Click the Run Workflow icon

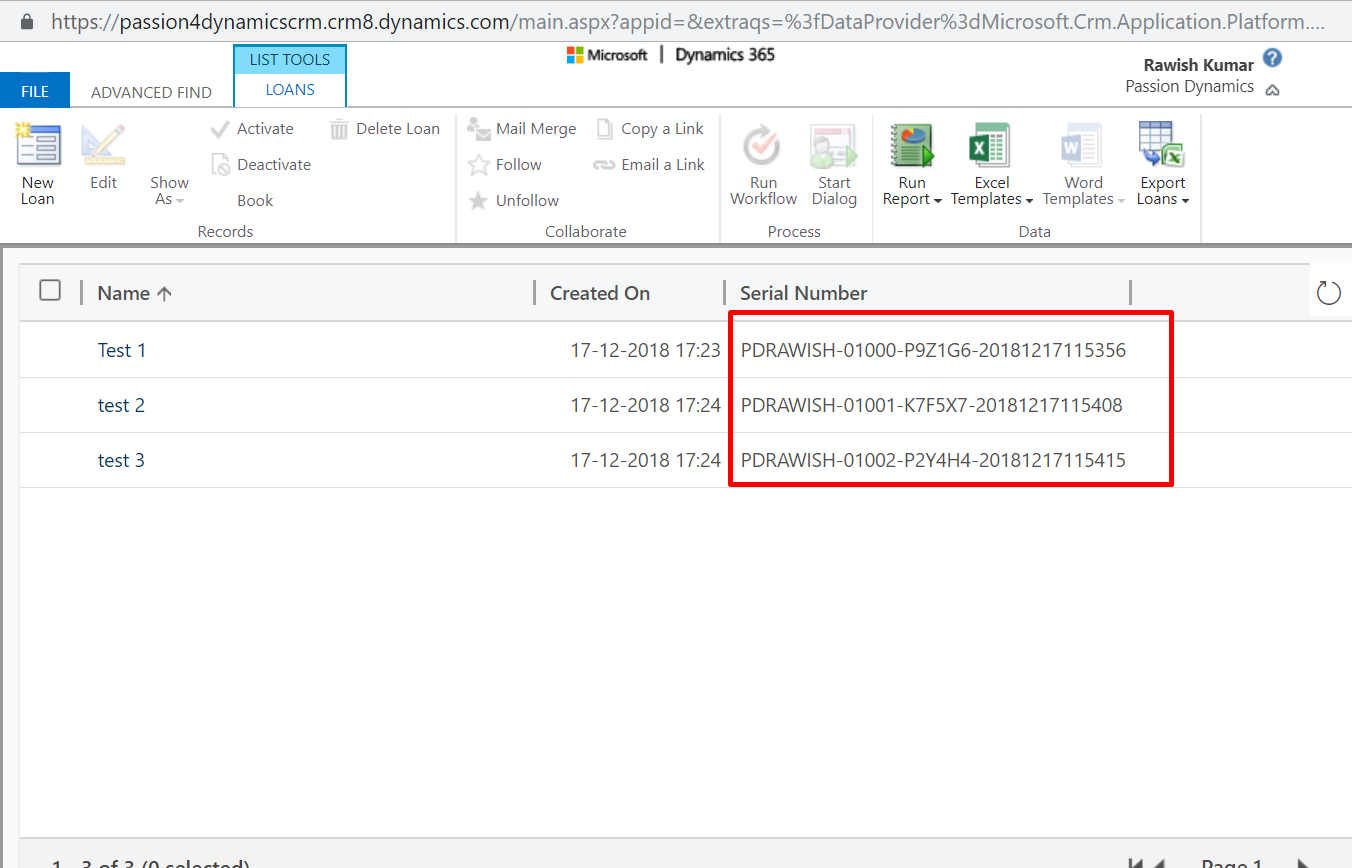[x=763, y=146]
